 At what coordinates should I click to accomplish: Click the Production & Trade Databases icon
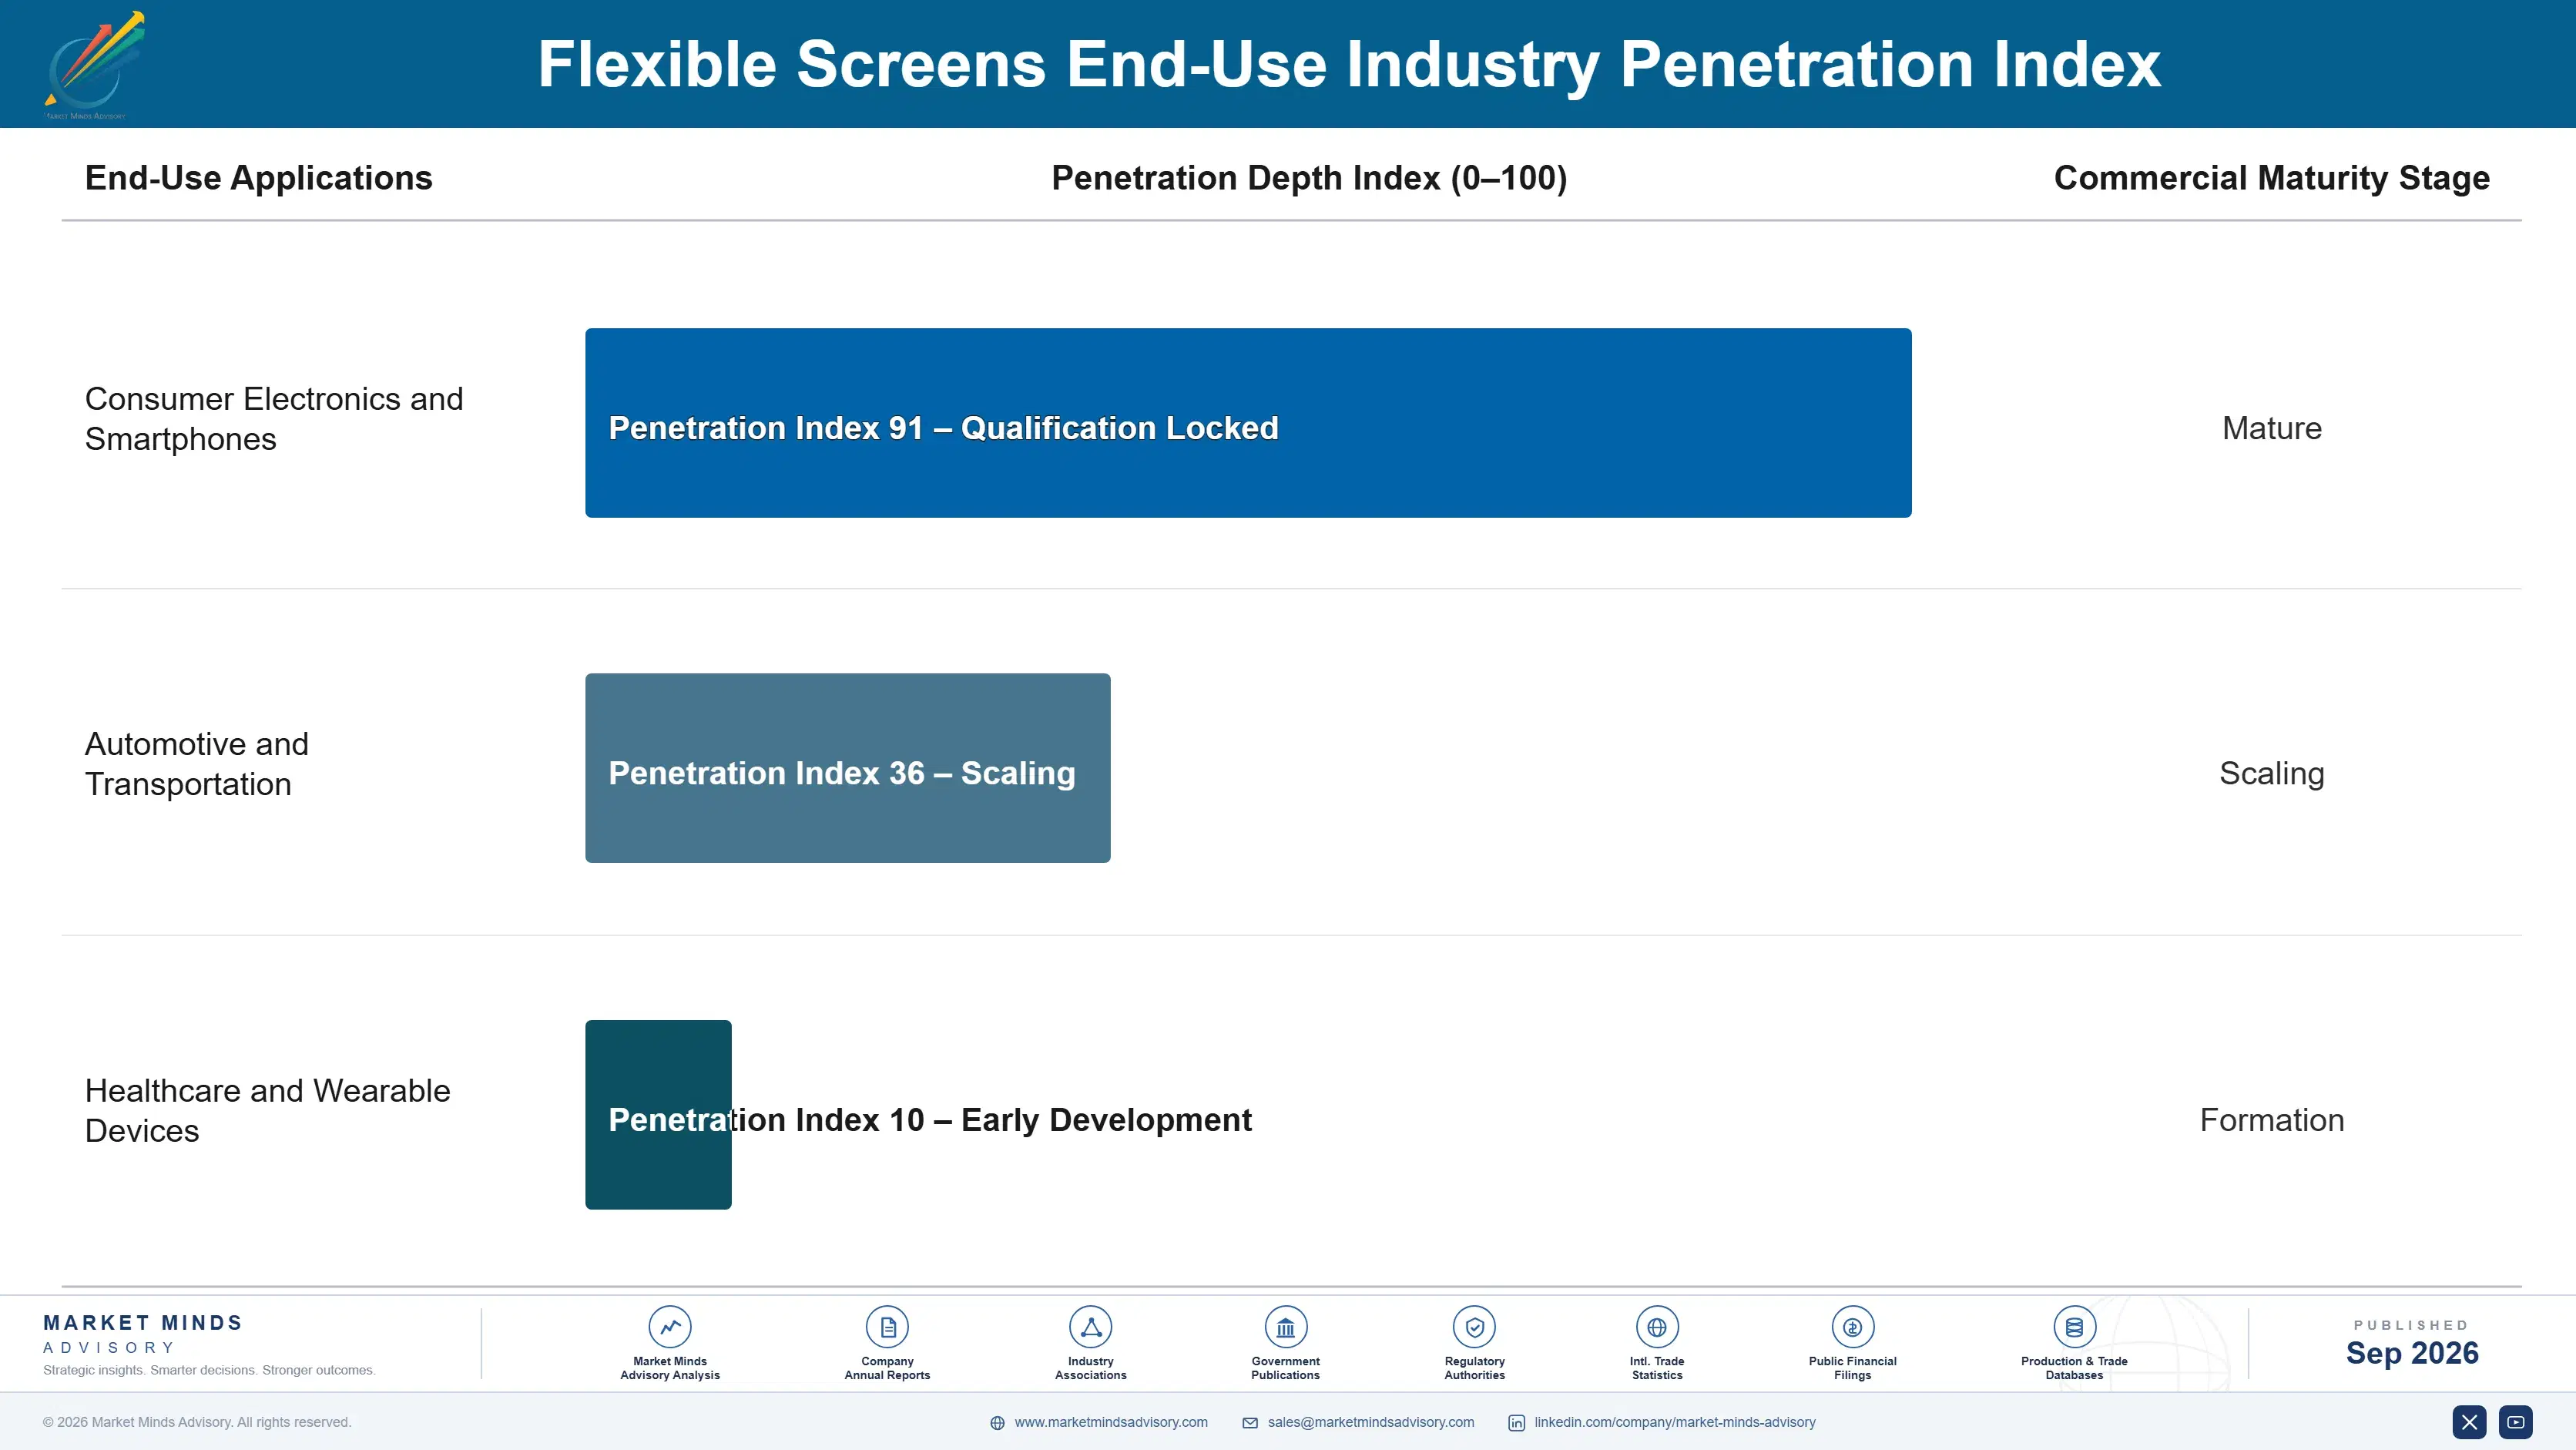pyautogui.click(x=2074, y=1327)
